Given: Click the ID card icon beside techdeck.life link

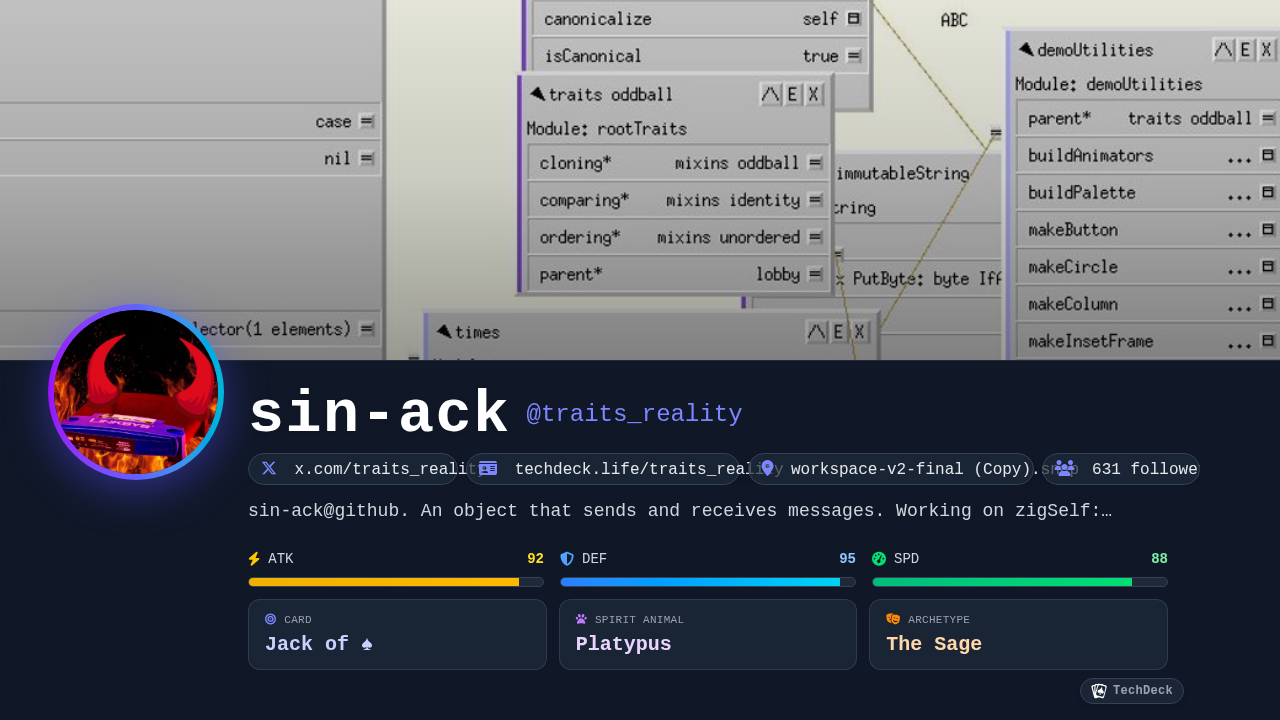Looking at the screenshot, I should coord(488,468).
